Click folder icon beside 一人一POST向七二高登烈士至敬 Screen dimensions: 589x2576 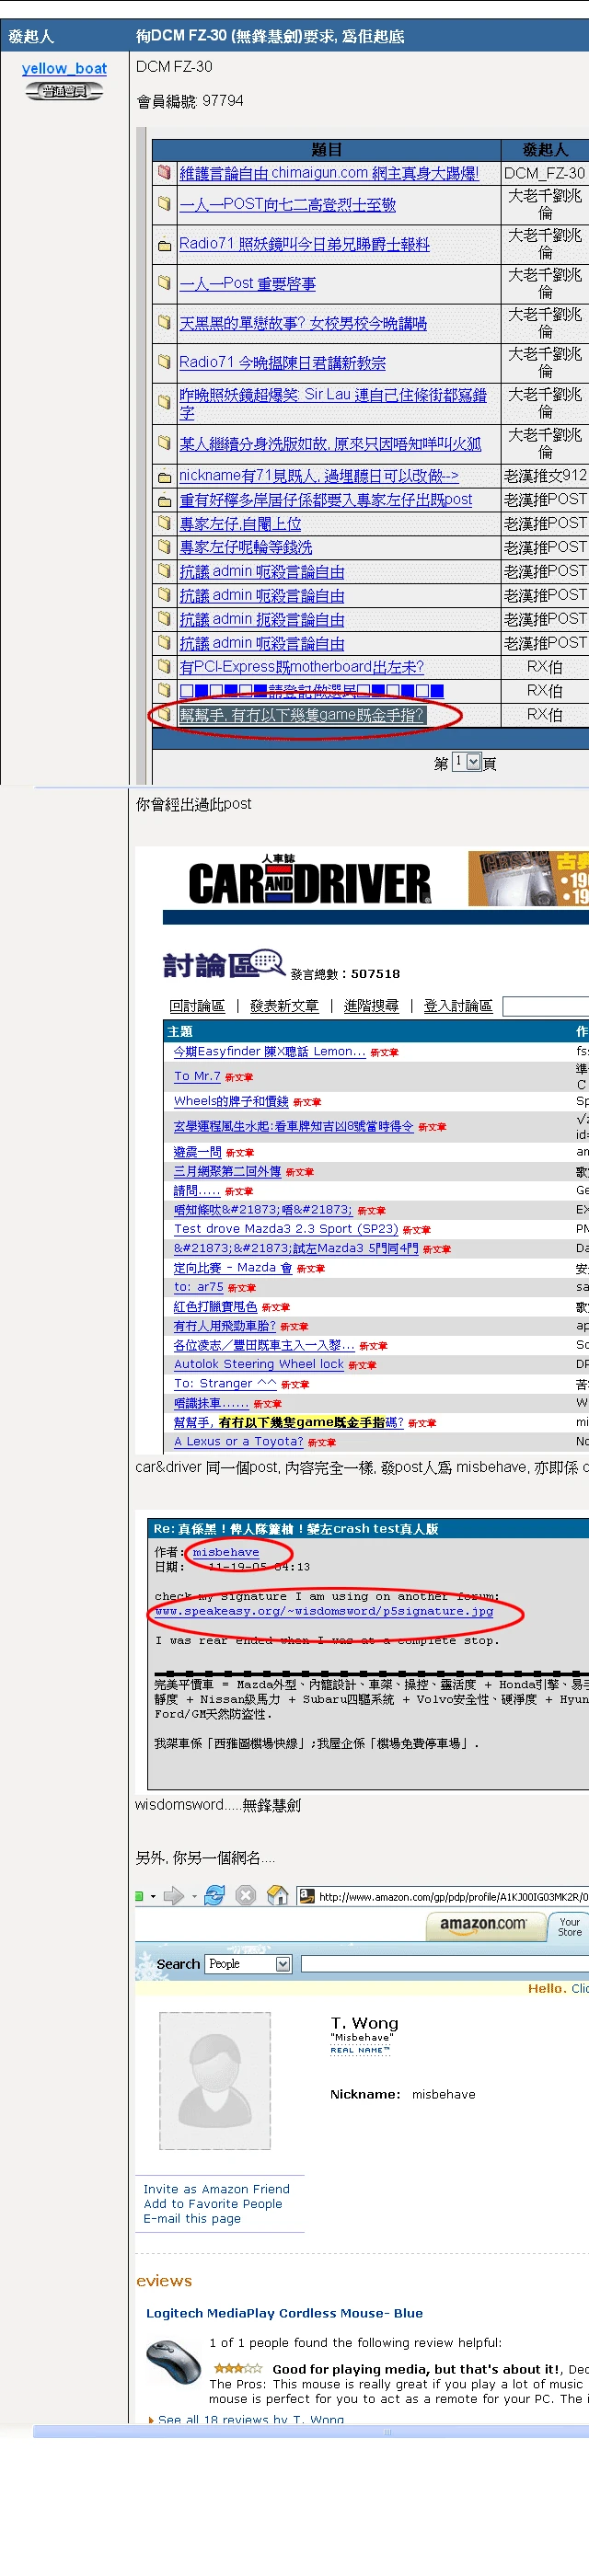(164, 203)
